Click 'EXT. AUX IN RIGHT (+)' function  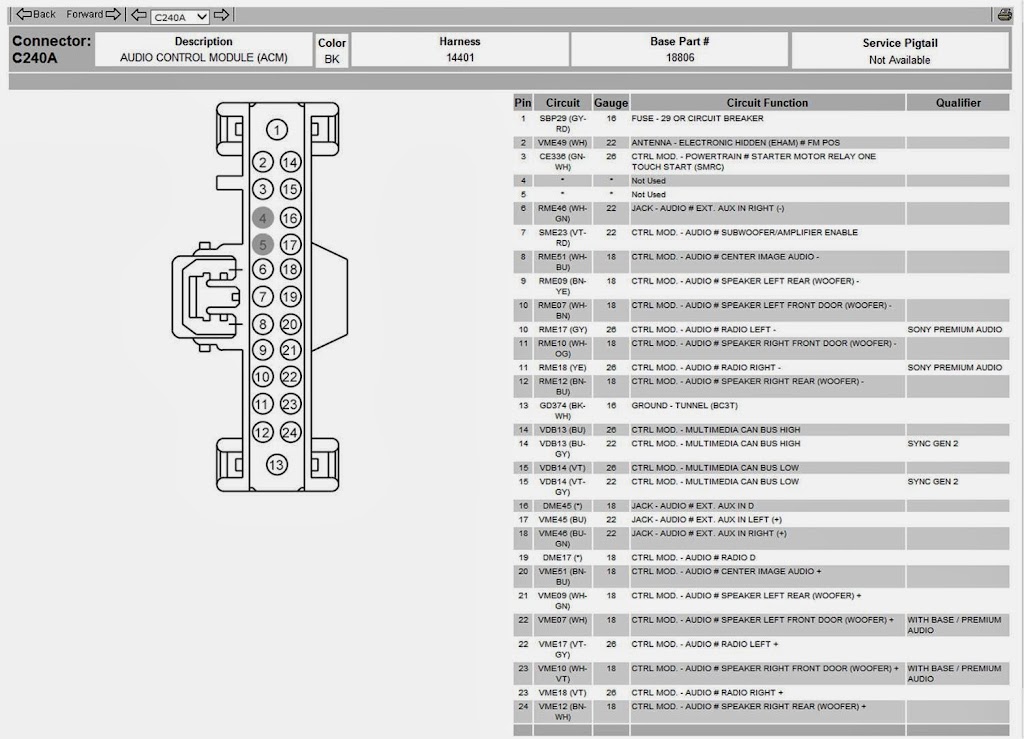(709, 533)
